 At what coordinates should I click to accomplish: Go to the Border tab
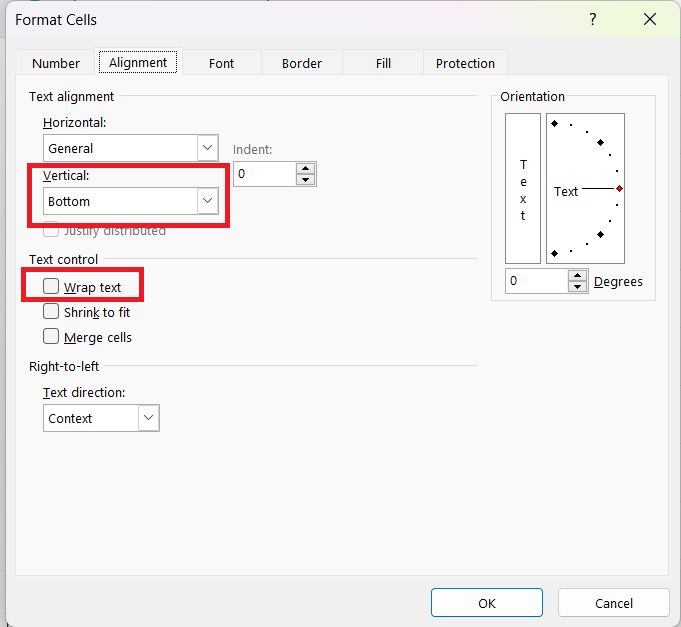302,63
